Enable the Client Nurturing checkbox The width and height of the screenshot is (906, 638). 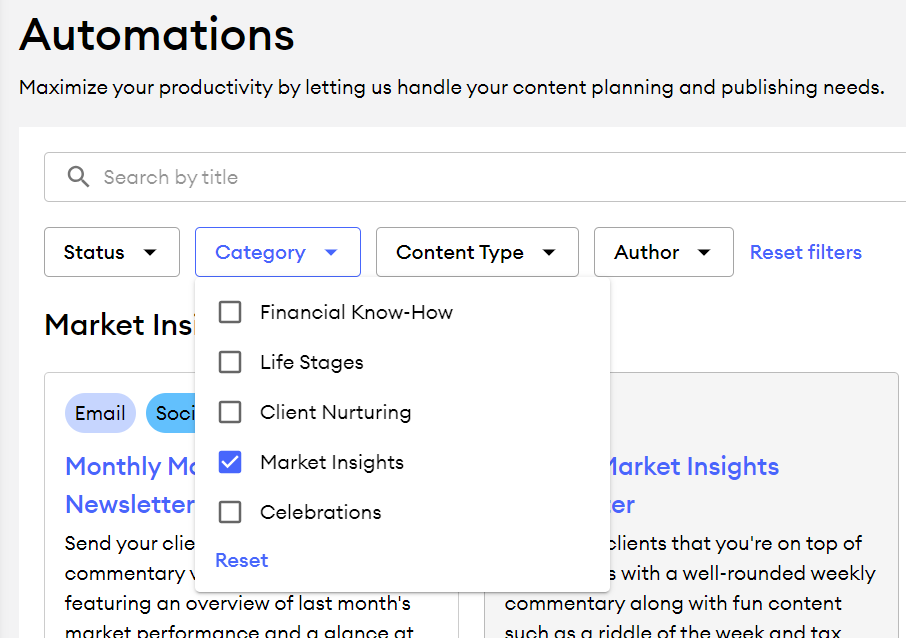click(230, 412)
